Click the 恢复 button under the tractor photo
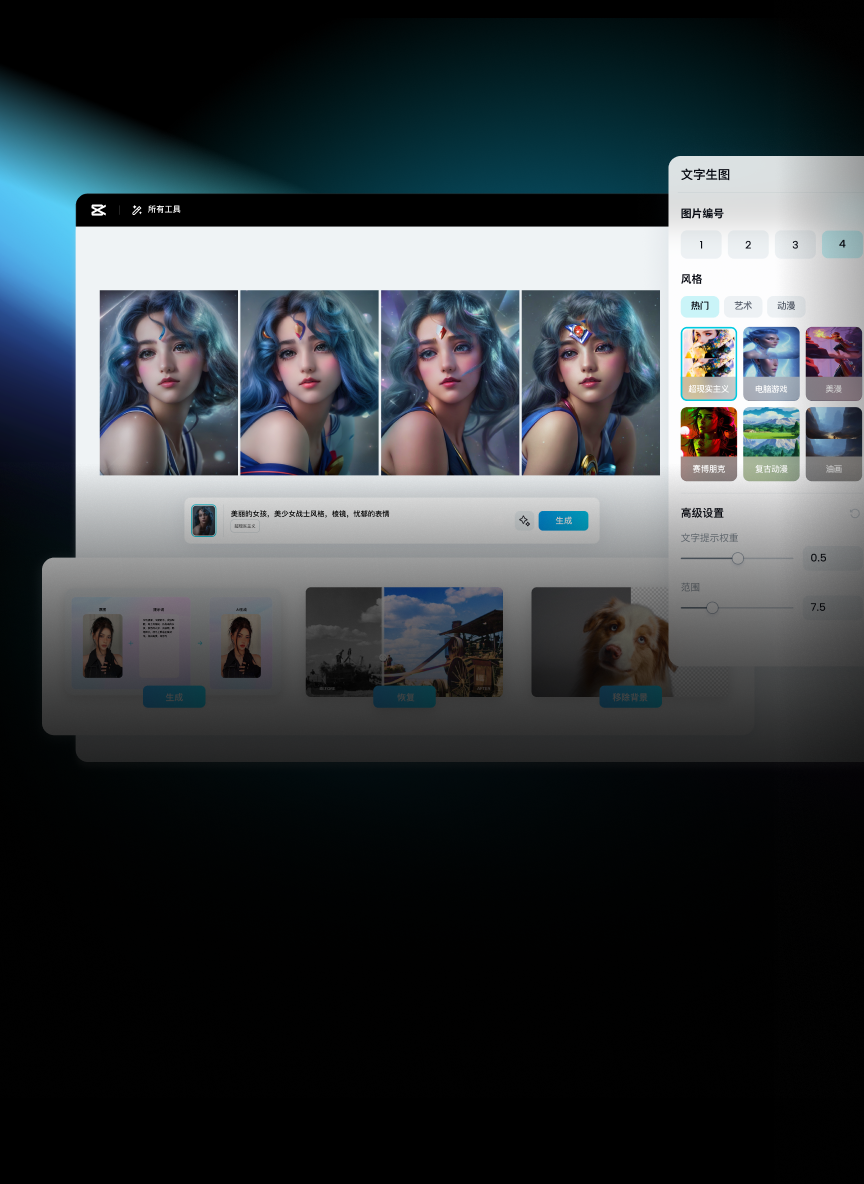Image resolution: width=864 pixels, height=1184 pixels. tap(404, 697)
